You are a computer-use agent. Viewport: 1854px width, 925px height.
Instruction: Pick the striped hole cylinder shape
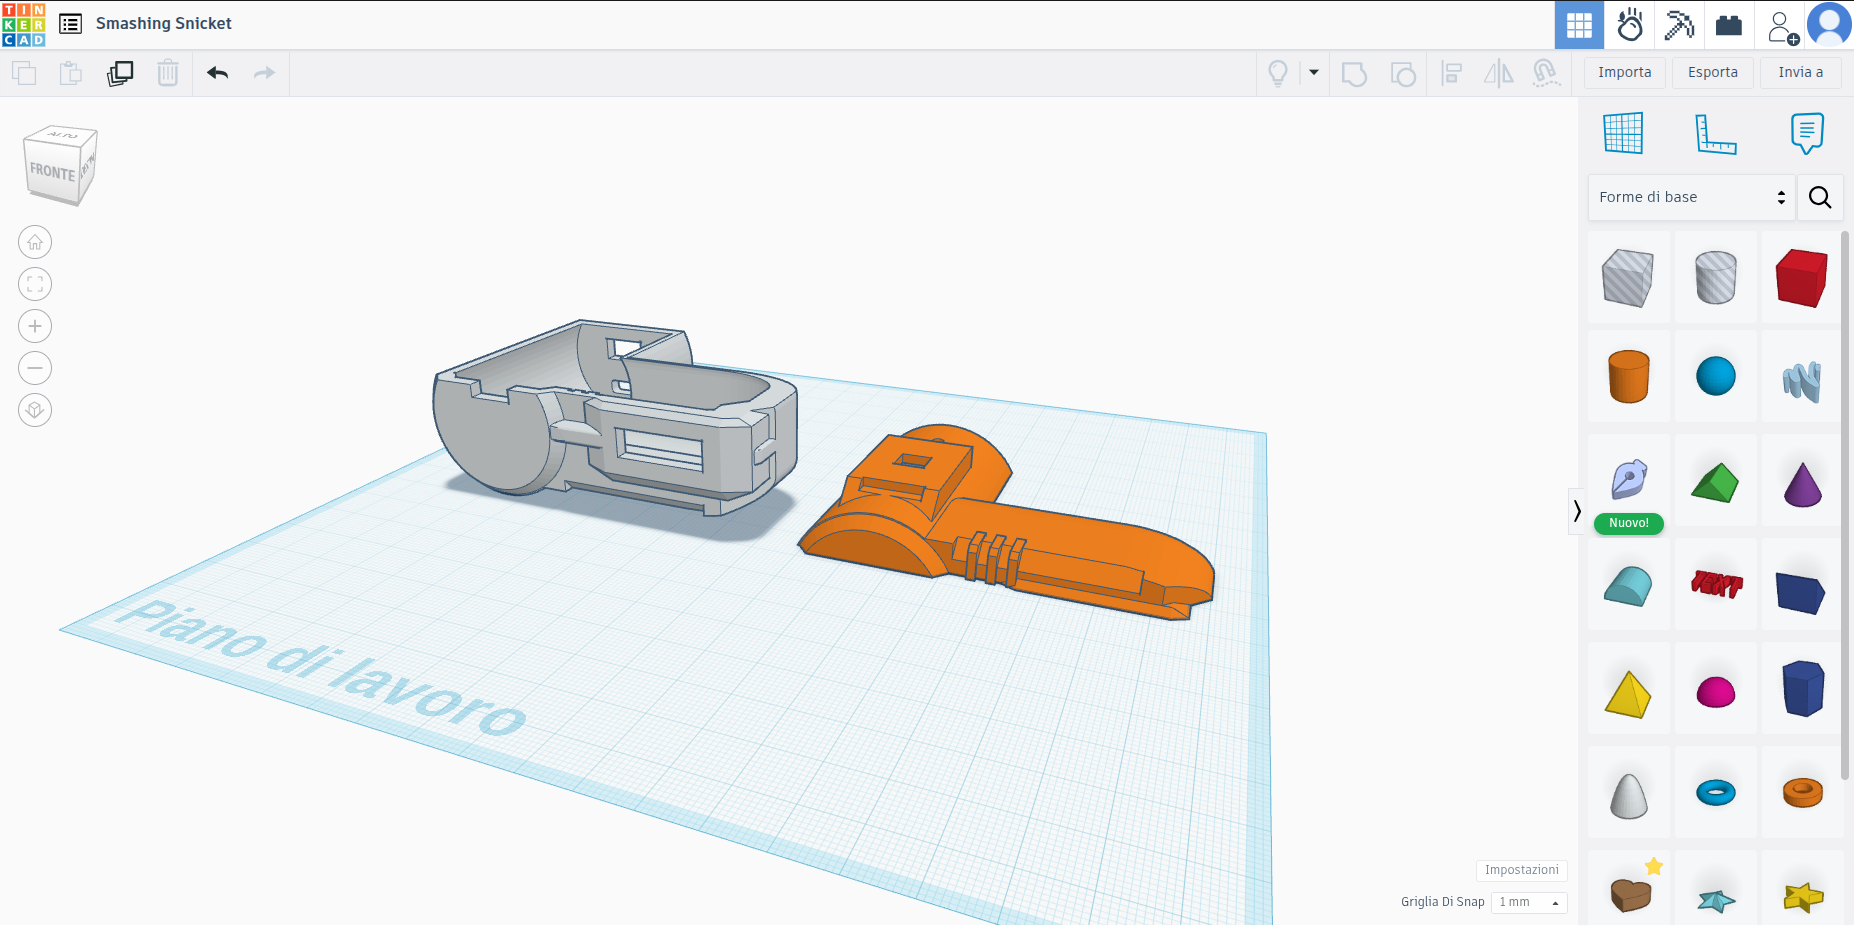click(1716, 278)
